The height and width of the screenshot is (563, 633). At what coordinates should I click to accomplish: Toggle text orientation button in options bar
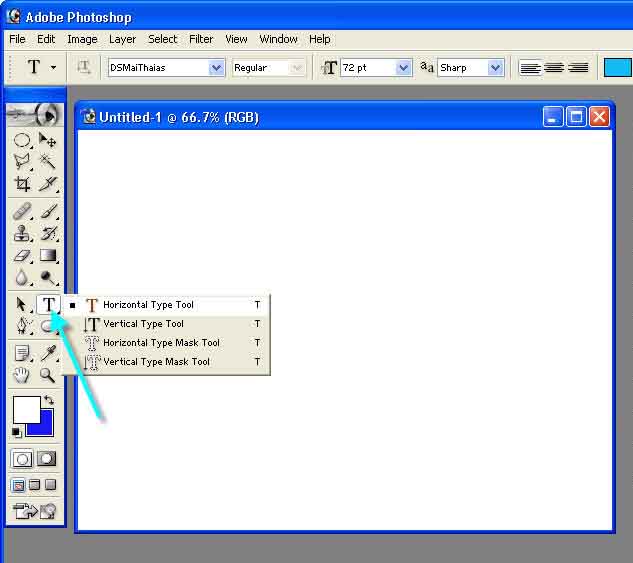tap(84, 67)
